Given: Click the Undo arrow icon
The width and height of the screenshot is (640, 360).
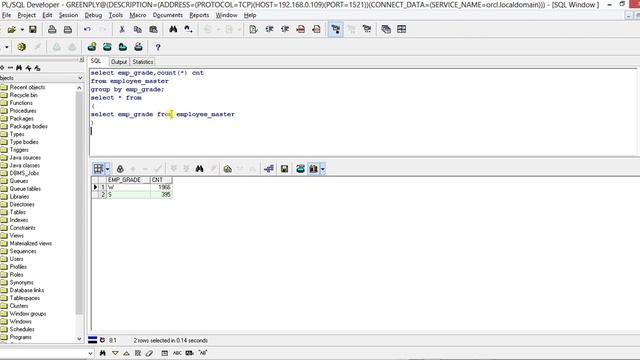Looking at the screenshot, I should coord(87,29).
